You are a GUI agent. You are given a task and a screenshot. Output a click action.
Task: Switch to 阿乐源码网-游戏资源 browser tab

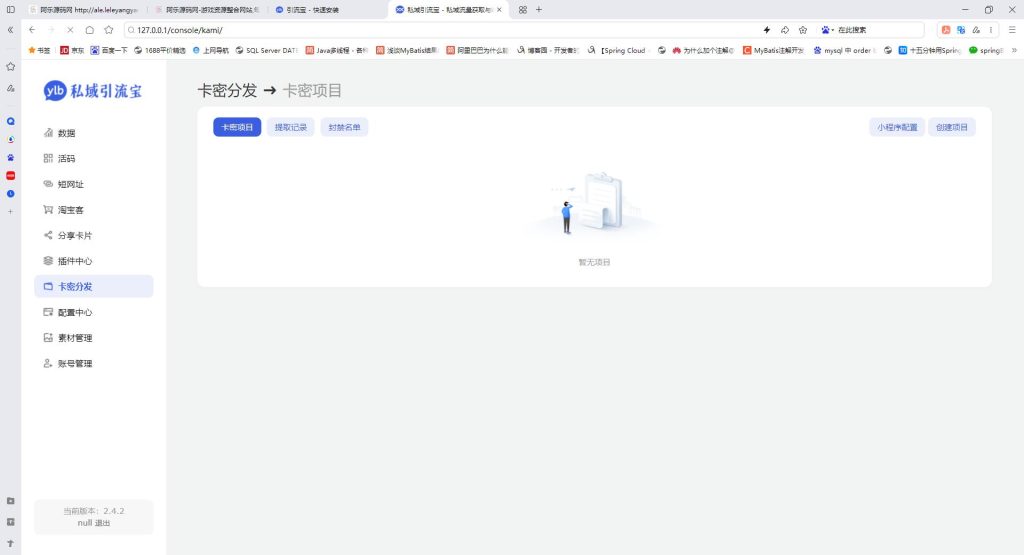208,10
